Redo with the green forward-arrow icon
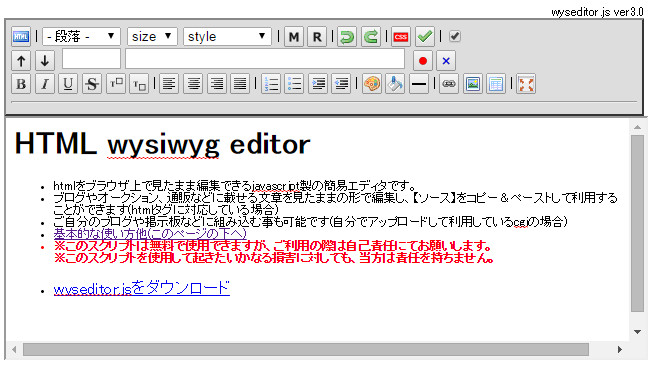This screenshot has height=366, width=648. tap(371, 37)
